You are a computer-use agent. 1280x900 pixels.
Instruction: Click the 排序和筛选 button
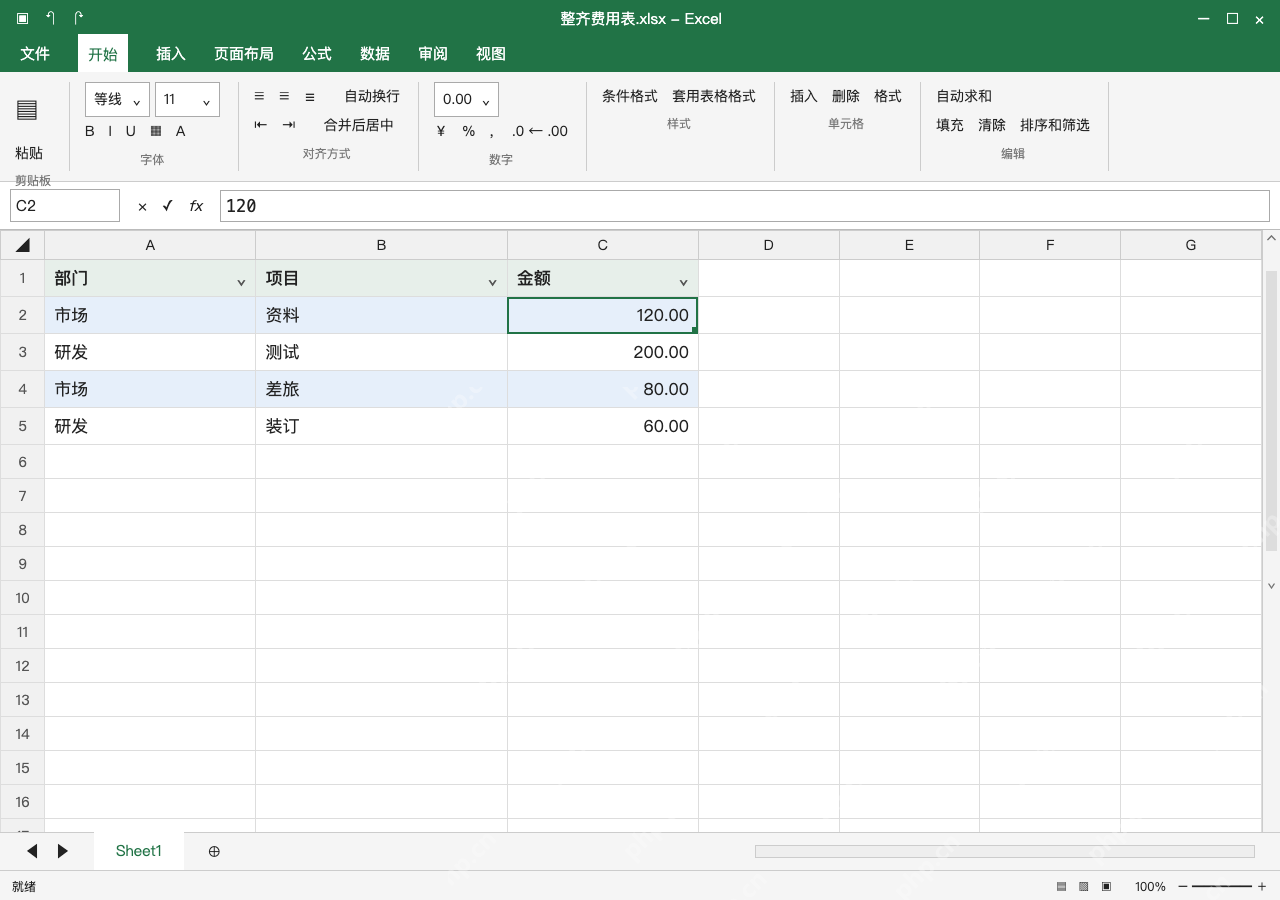1055,125
